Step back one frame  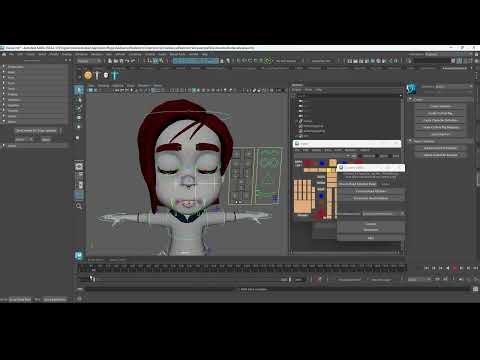click(434, 268)
